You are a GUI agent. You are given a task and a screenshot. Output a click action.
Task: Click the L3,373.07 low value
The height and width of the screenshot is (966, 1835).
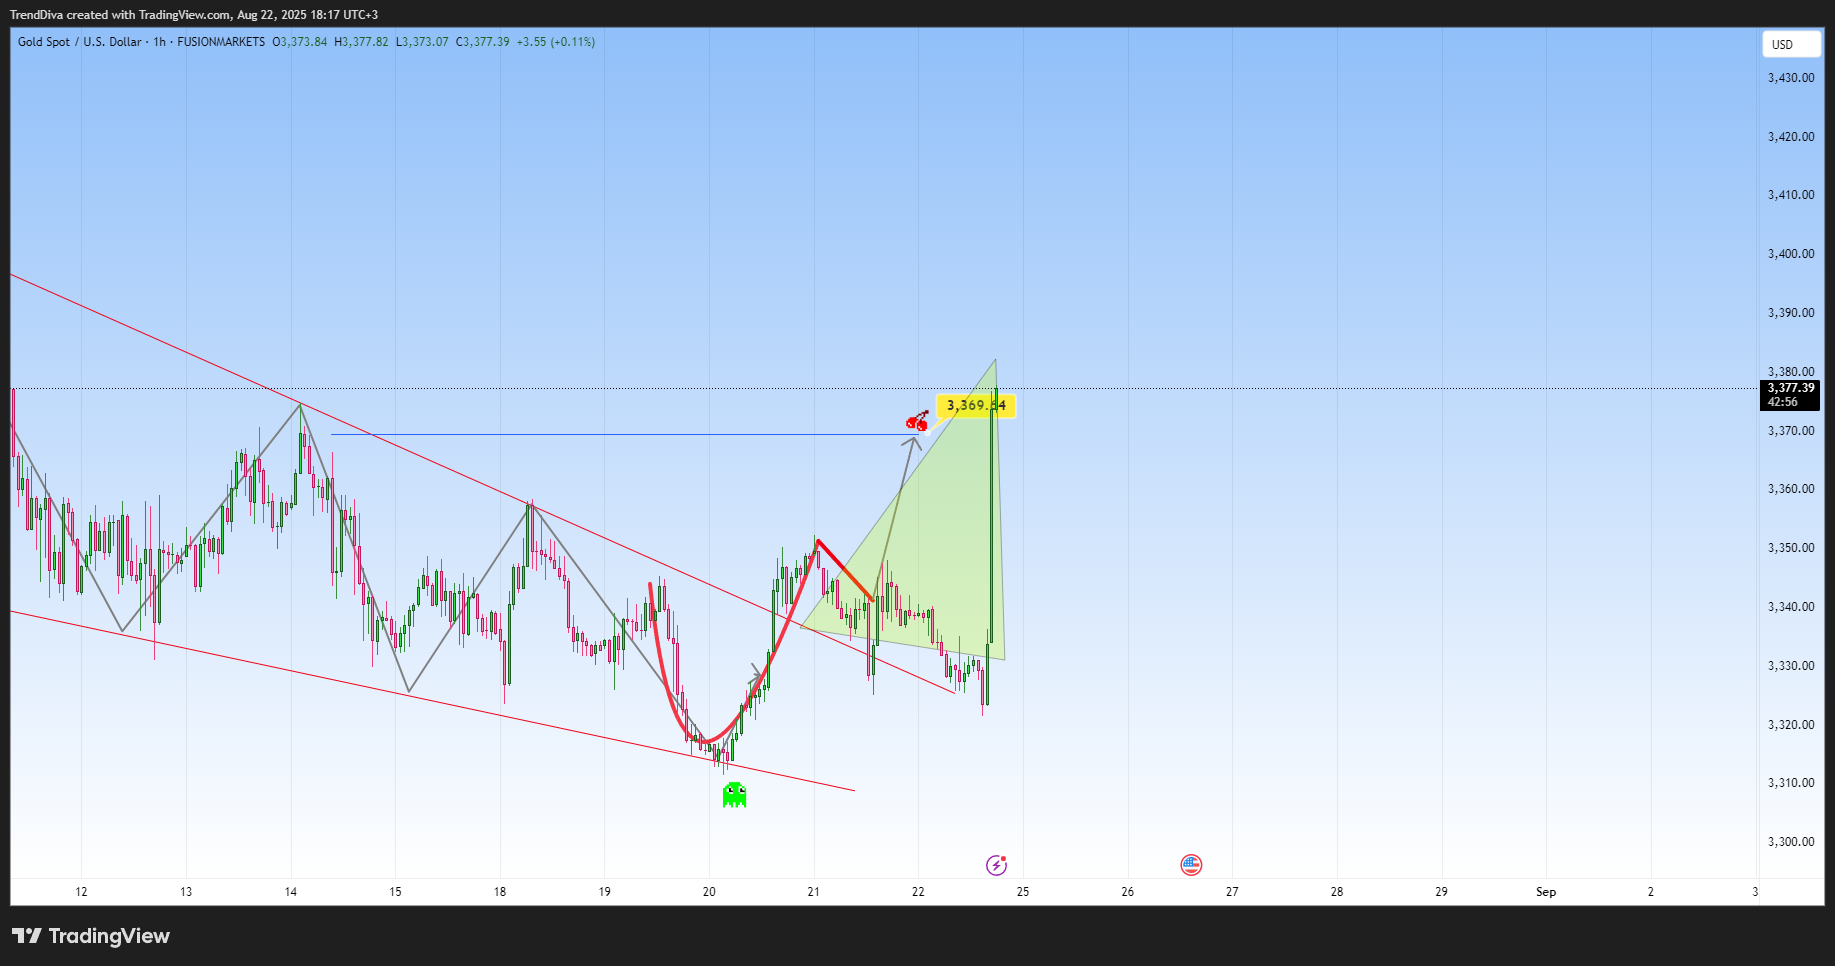click(x=422, y=42)
